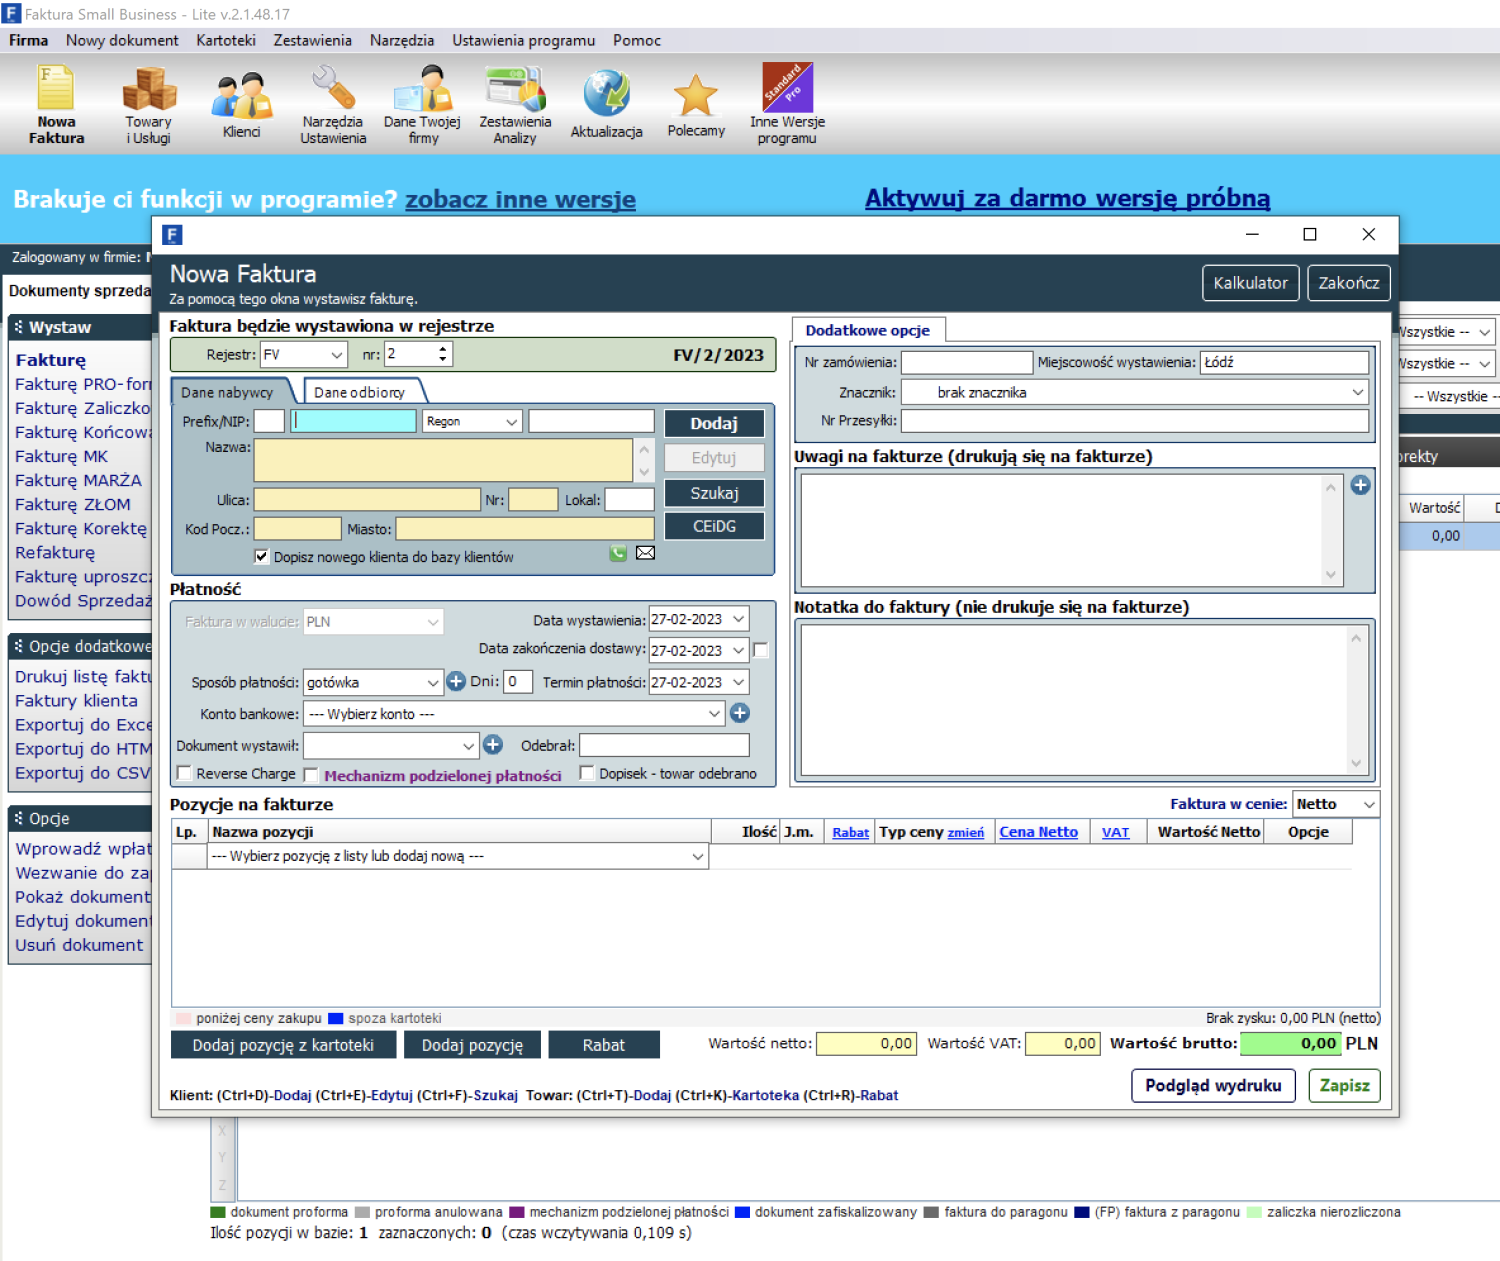Open Narzędzia Ustawienia toolbar icon
Screen dimensions: 1500x1261
(333, 104)
